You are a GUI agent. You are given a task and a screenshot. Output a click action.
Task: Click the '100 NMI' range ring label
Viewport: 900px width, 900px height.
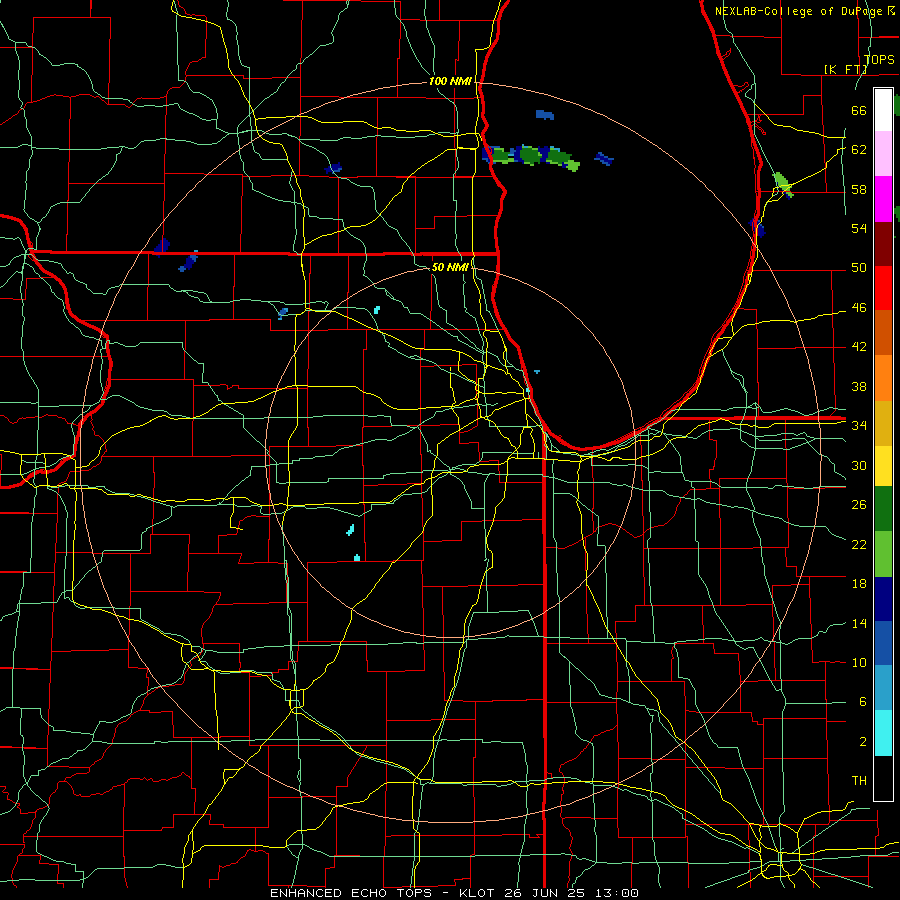(450, 82)
